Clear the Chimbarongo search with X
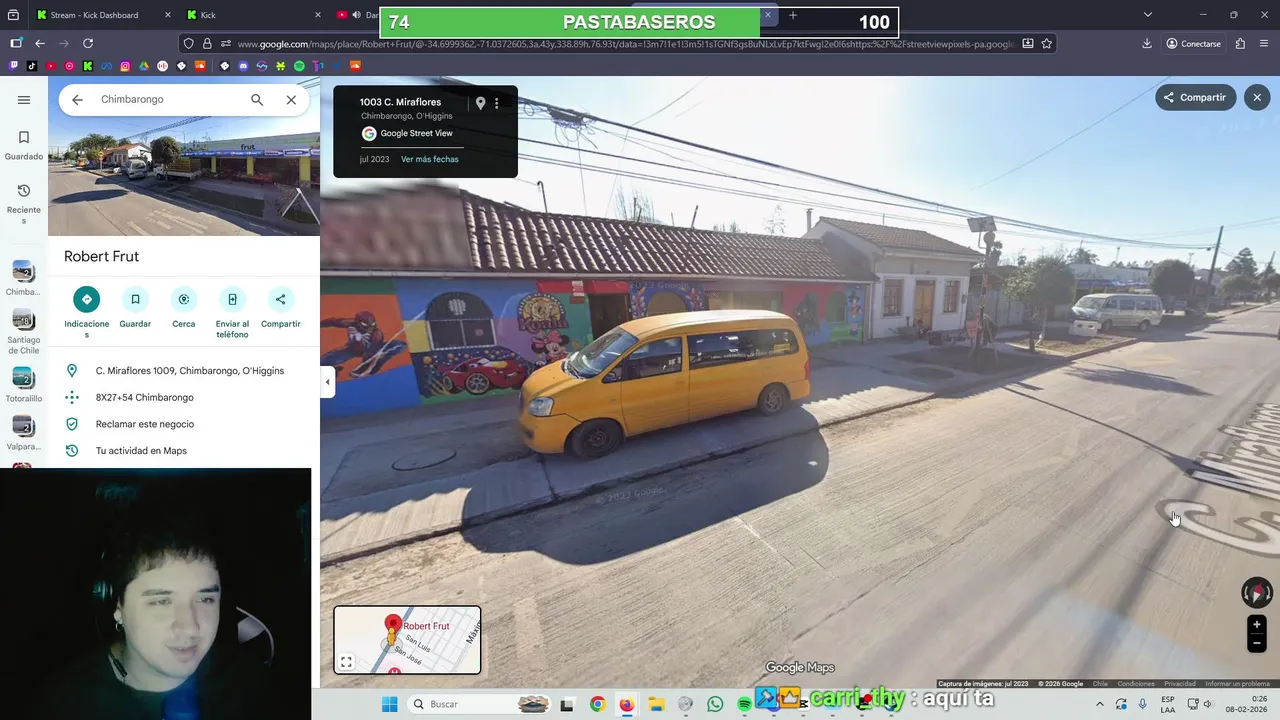1280x720 pixels. click(x=291, y=100)
